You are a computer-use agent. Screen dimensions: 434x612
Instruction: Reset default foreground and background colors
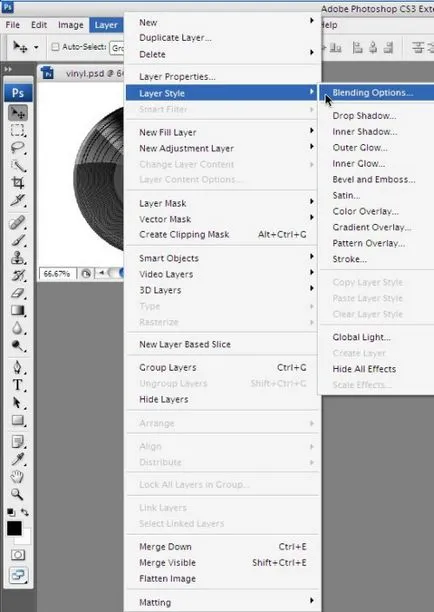11,512
